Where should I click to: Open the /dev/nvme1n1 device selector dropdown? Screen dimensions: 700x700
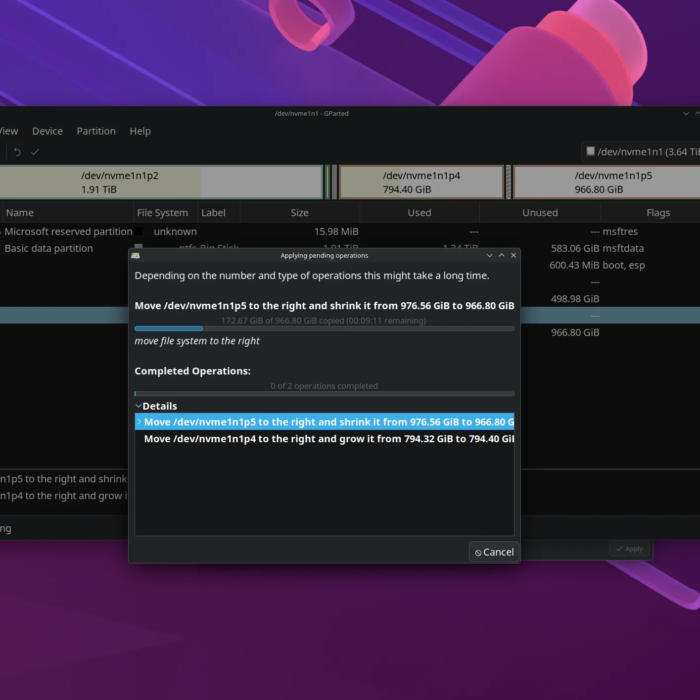(x=645, y=152)
